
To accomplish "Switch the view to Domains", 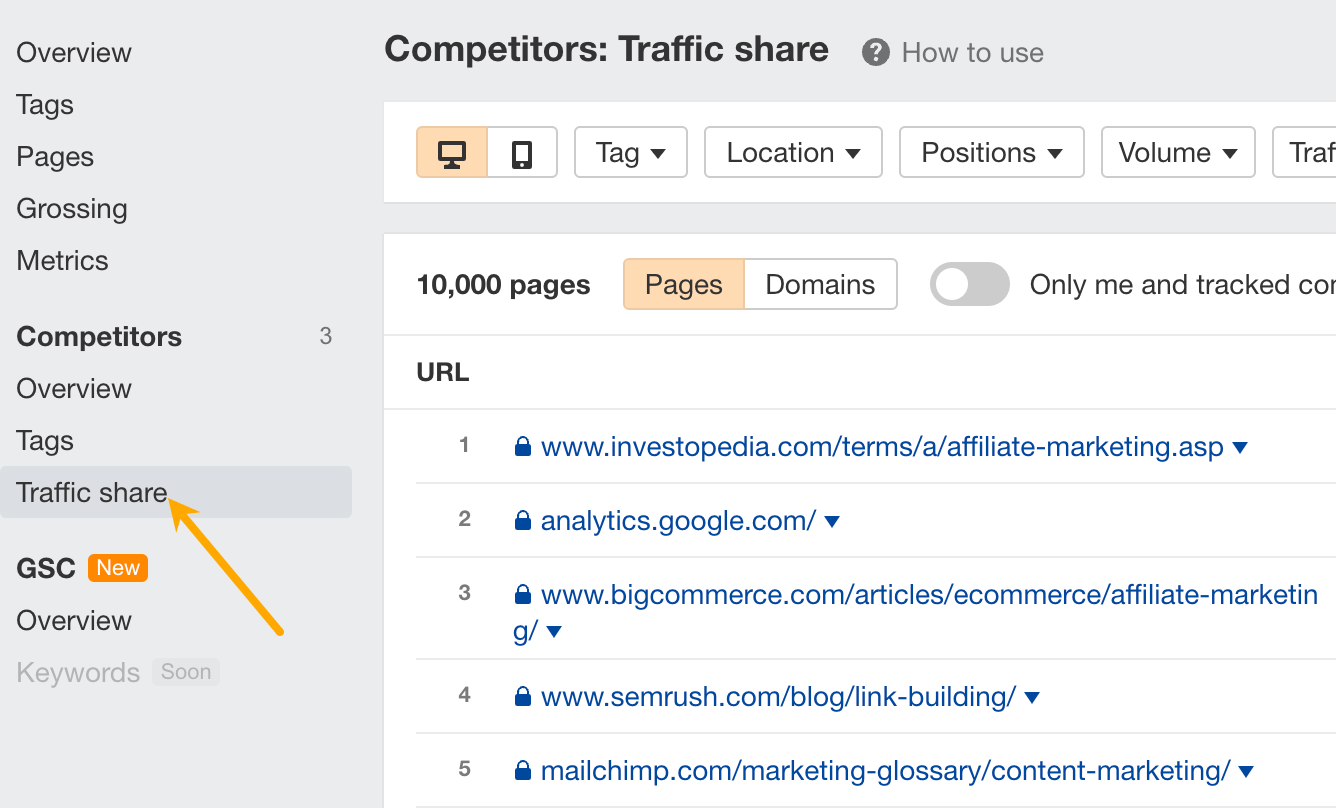I will pyautogui.click(x=819, y=284).
